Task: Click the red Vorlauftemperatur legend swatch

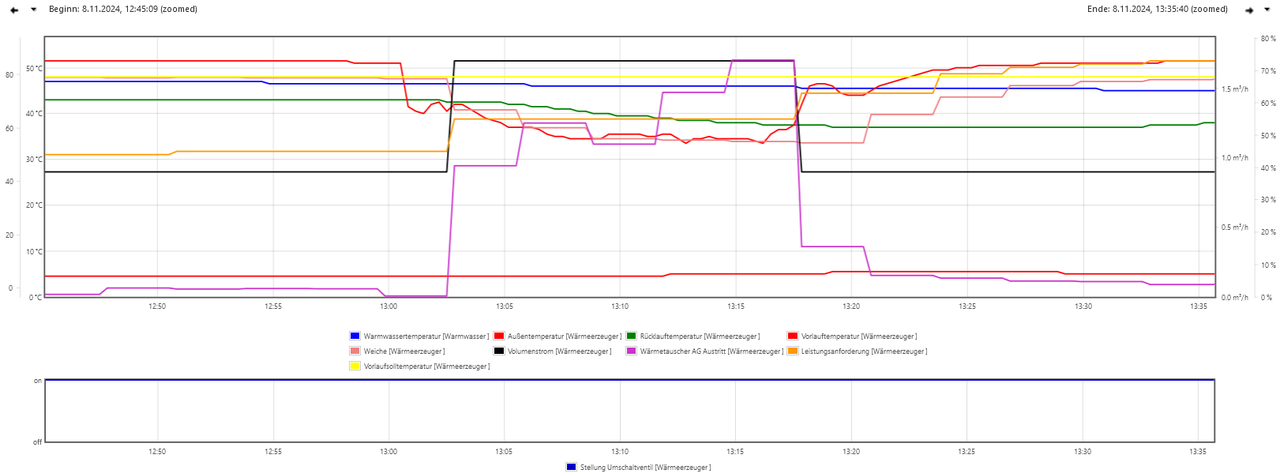Action: 793,336
